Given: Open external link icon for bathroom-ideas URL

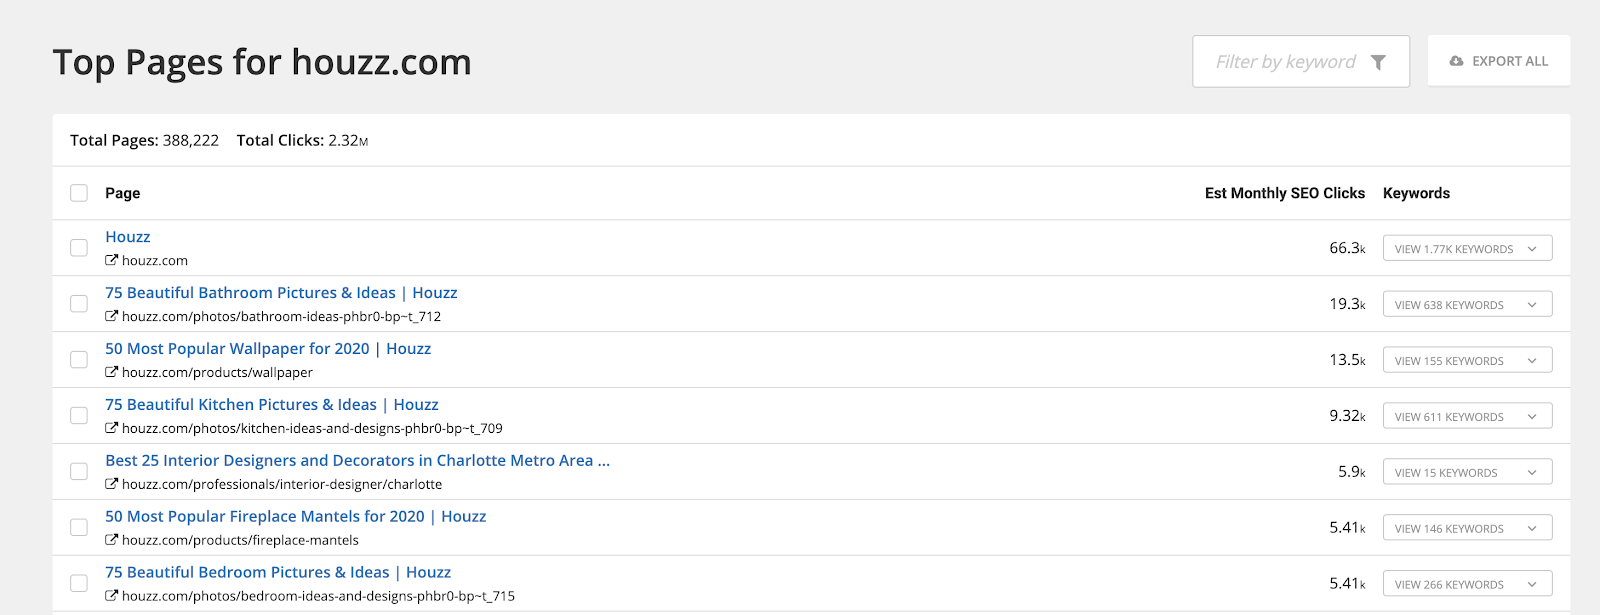Looking at the screenshot, I should tap(112, 316).
